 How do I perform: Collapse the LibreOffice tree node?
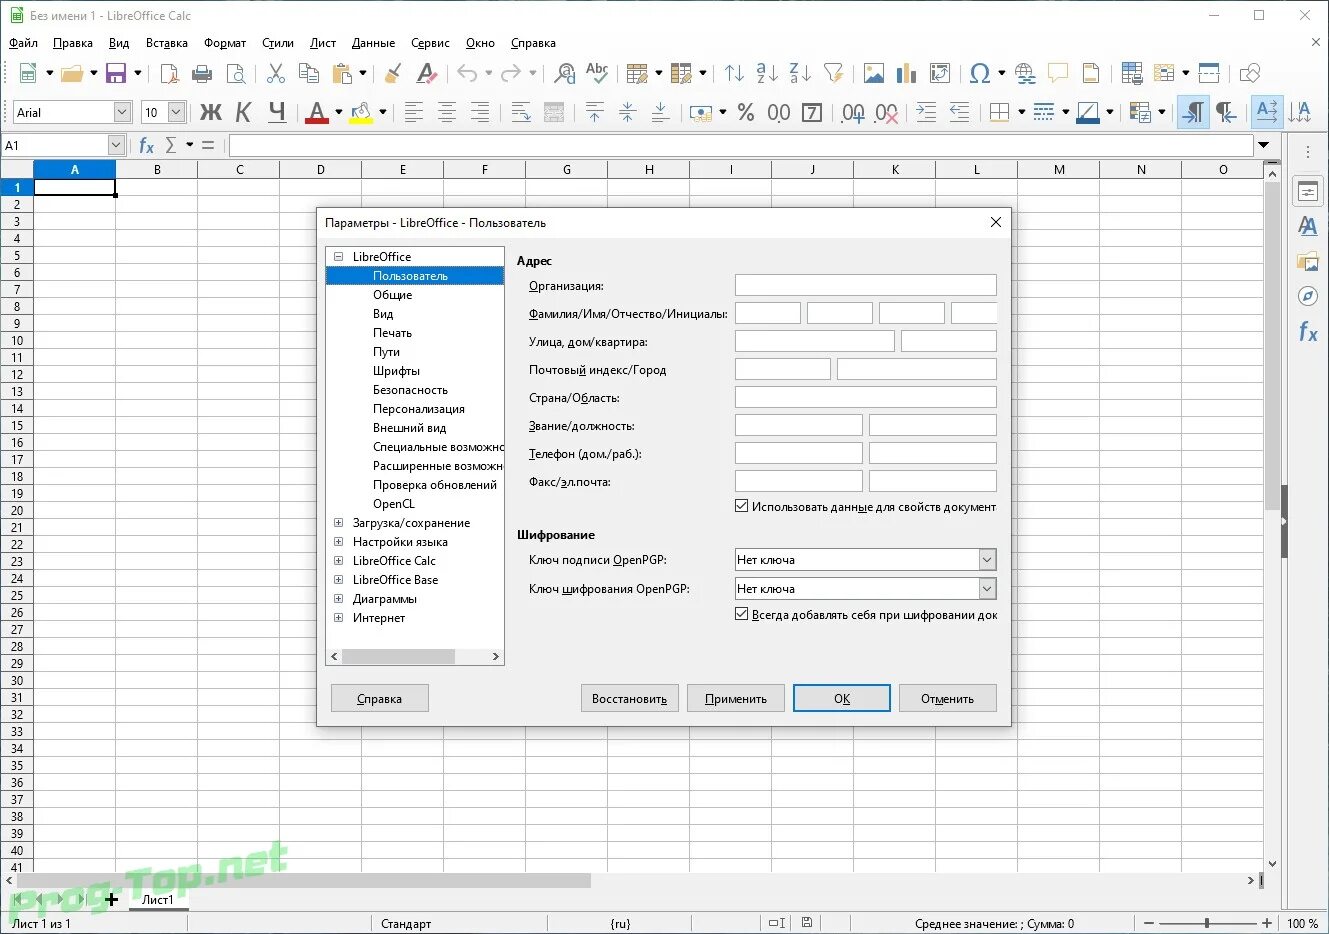[338, 256]
